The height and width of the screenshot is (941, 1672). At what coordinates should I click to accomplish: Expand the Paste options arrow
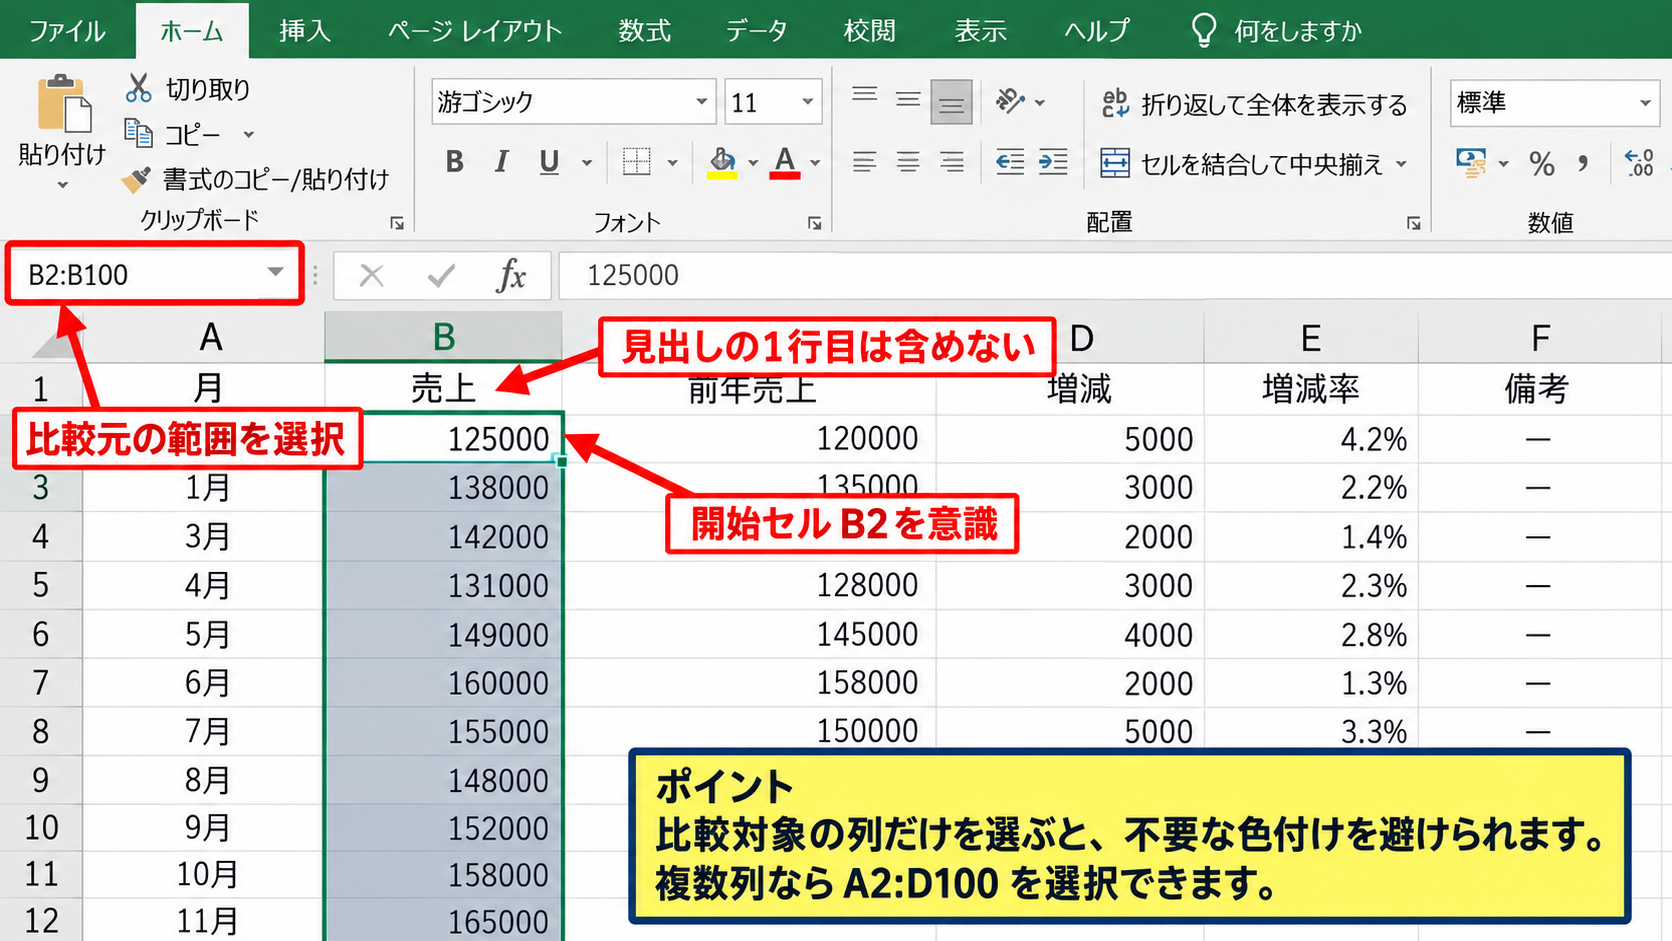click(x=62, y=185)
